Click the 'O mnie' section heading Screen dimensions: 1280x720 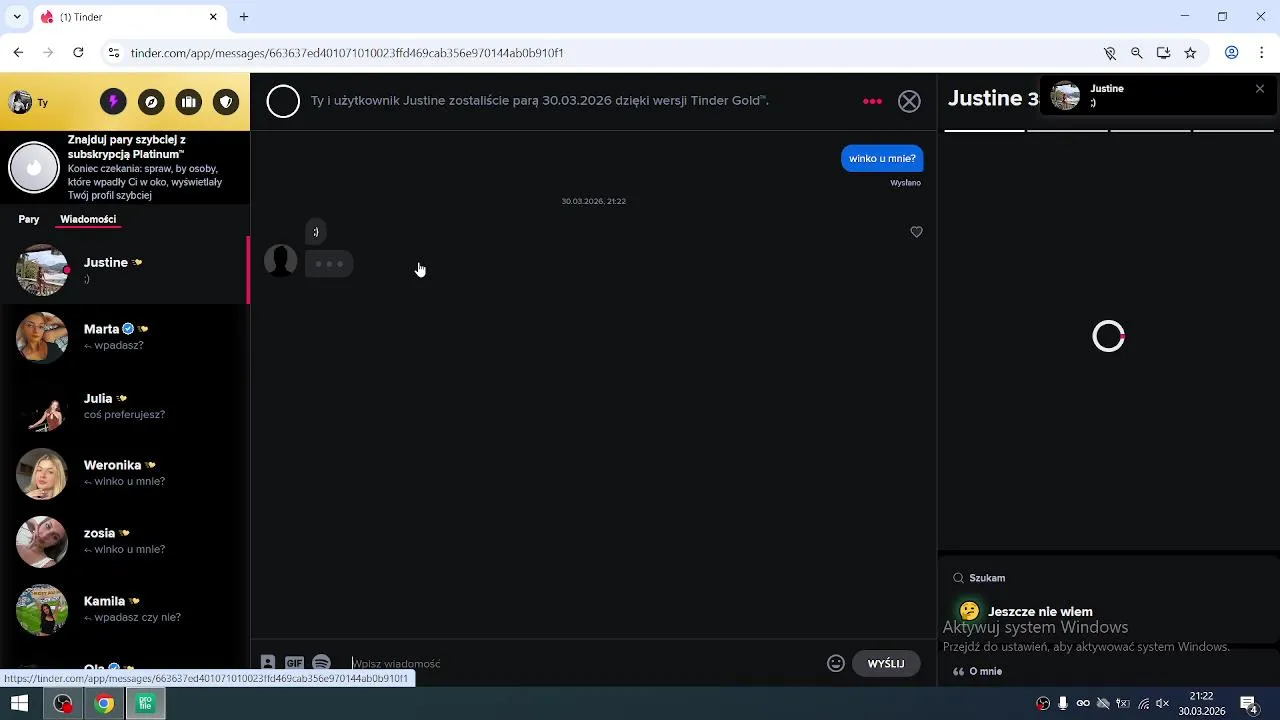click(985, 671)
